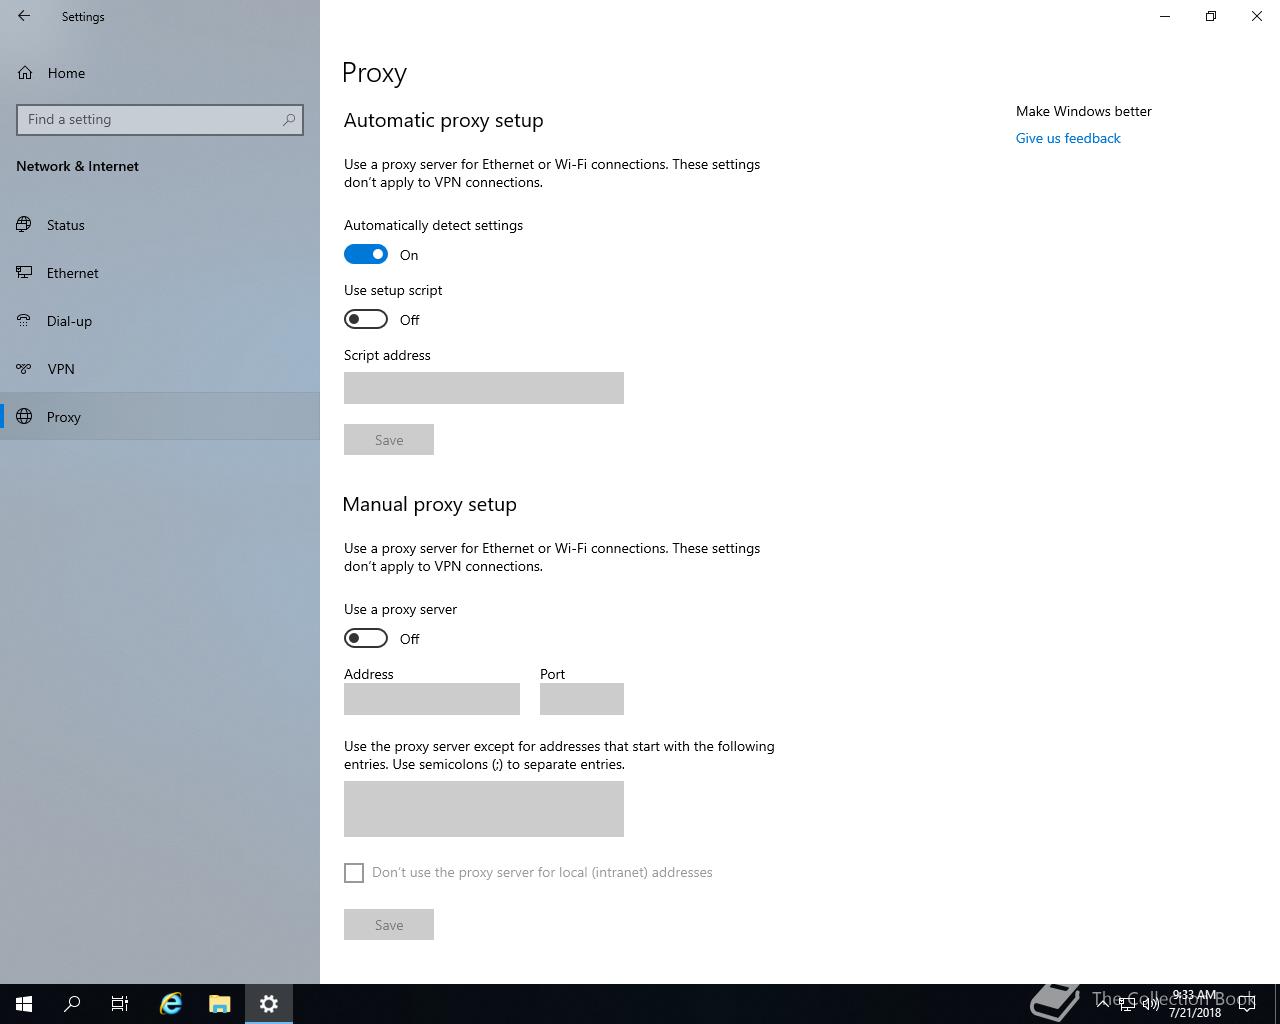Click the Dial-up phone icon
Screen dimensions: 1280x1024
pos(24,321)
